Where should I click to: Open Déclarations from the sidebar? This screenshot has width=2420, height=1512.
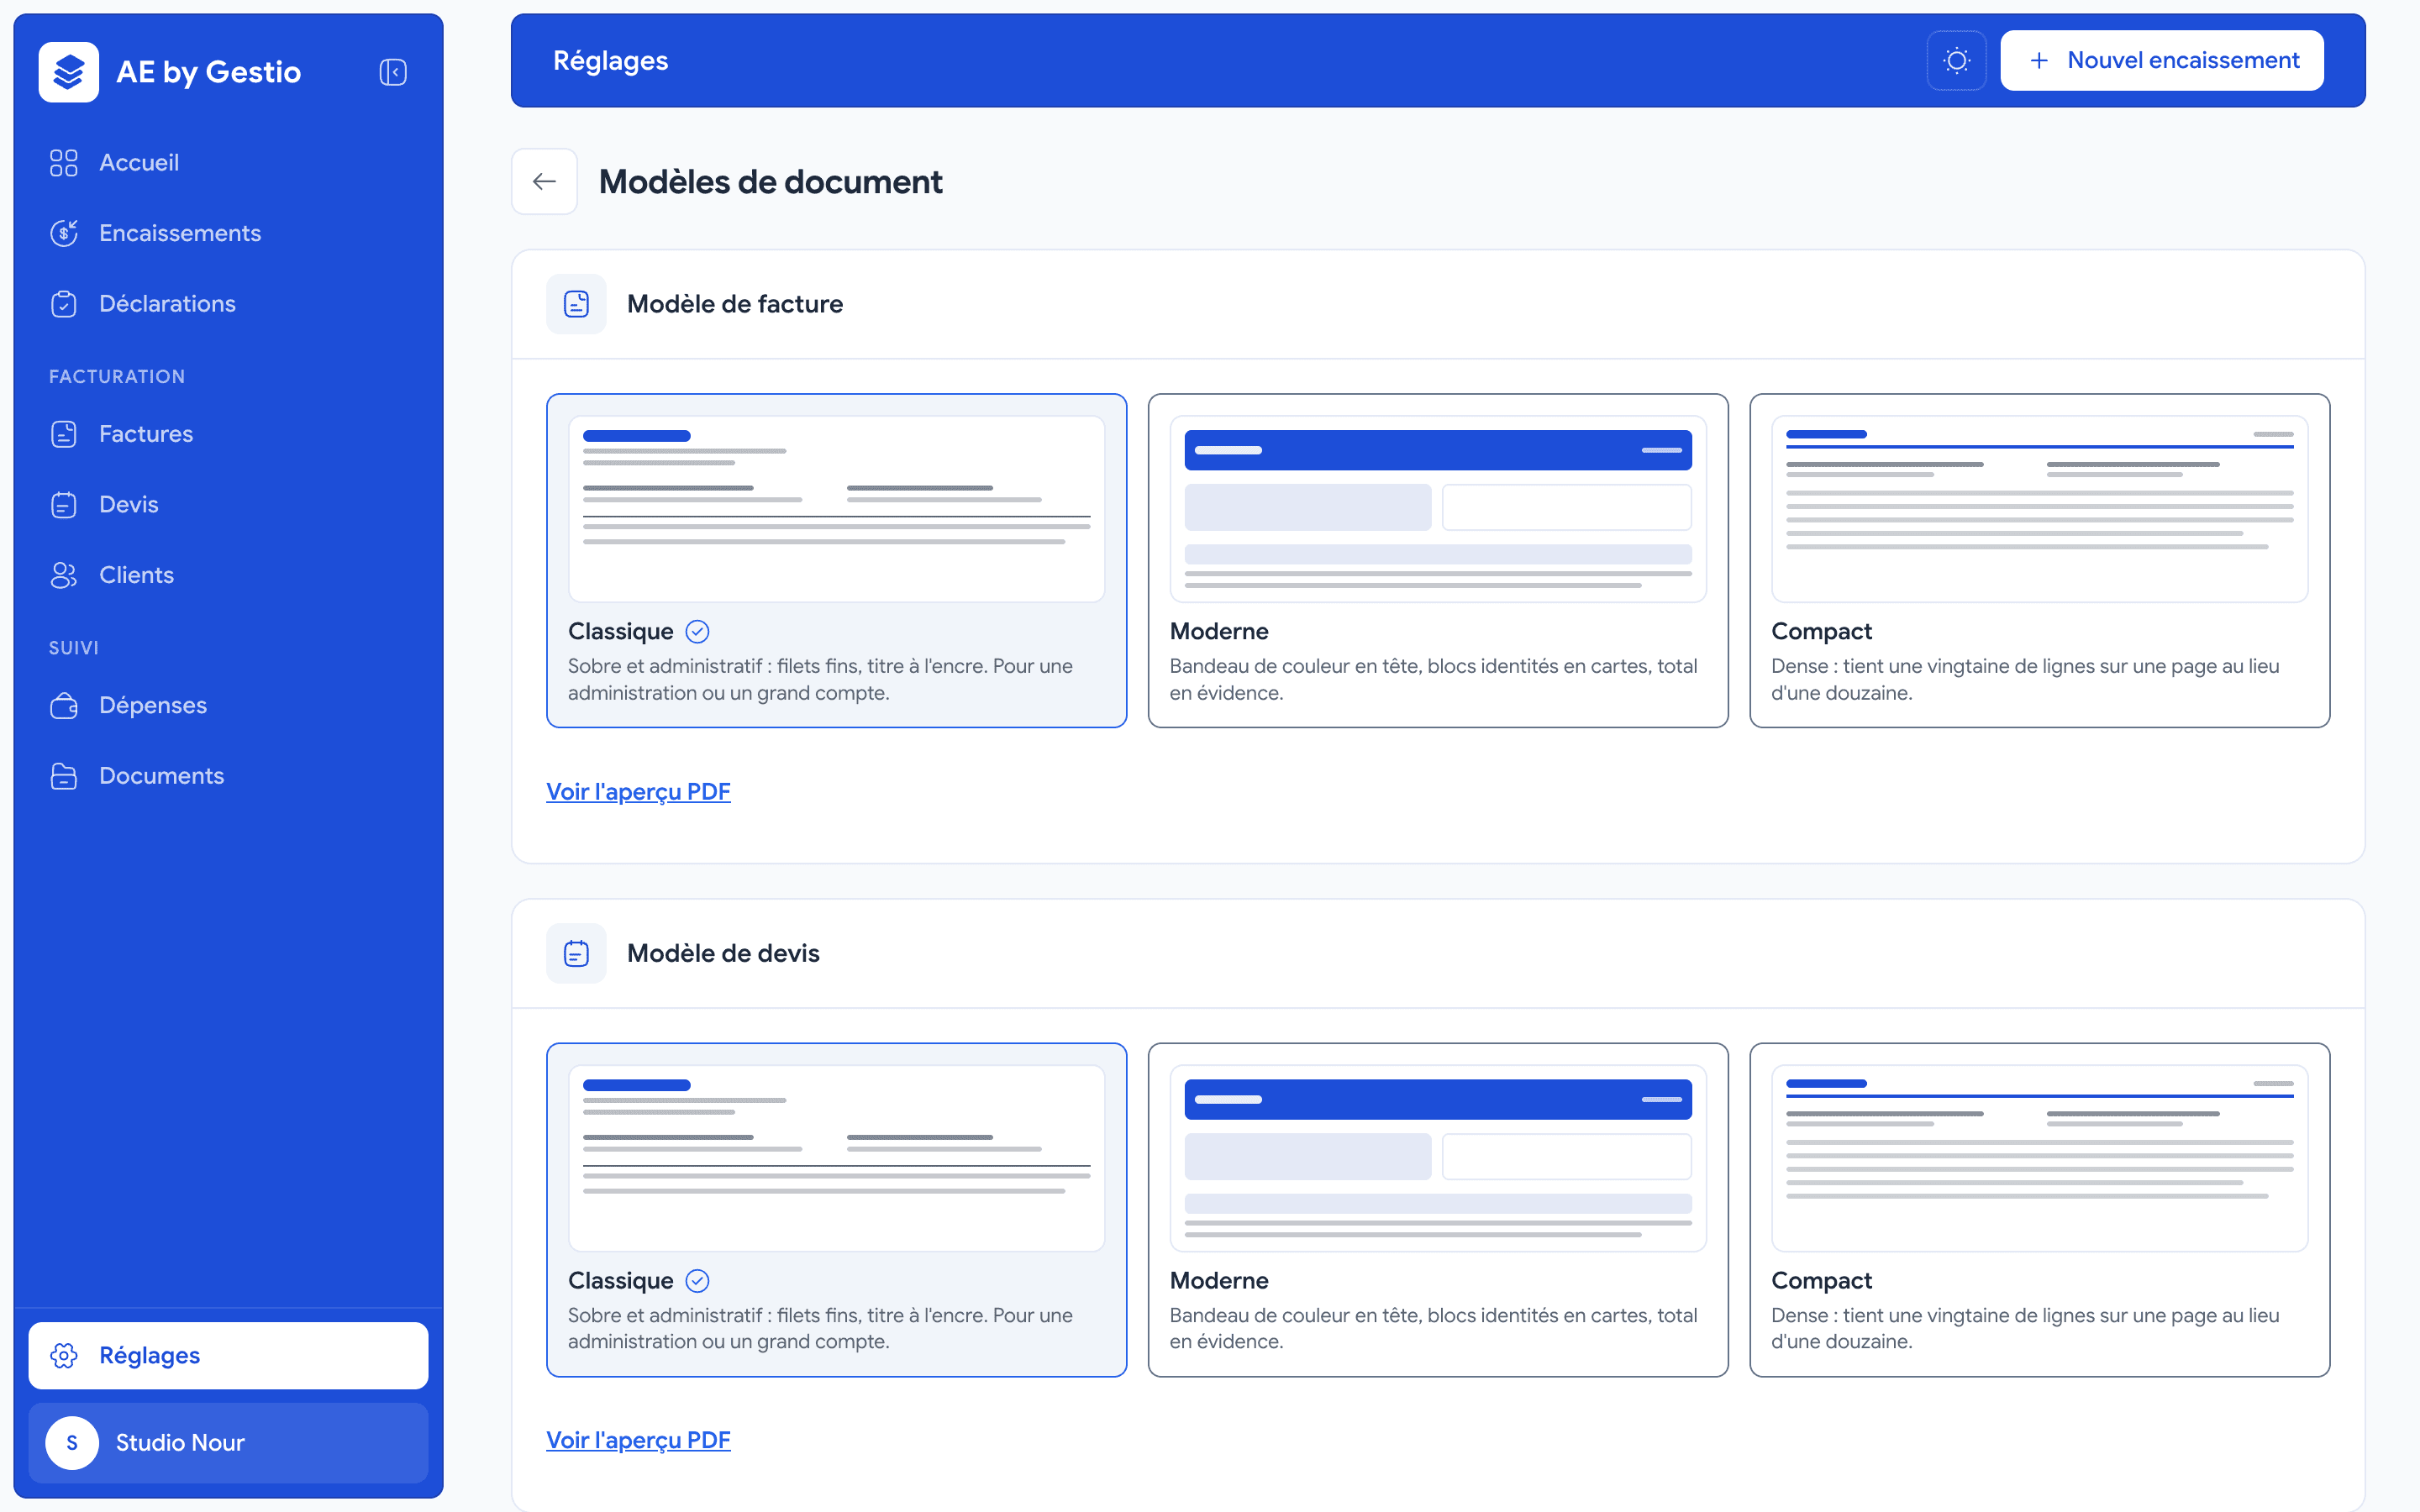tap(228, 304)
